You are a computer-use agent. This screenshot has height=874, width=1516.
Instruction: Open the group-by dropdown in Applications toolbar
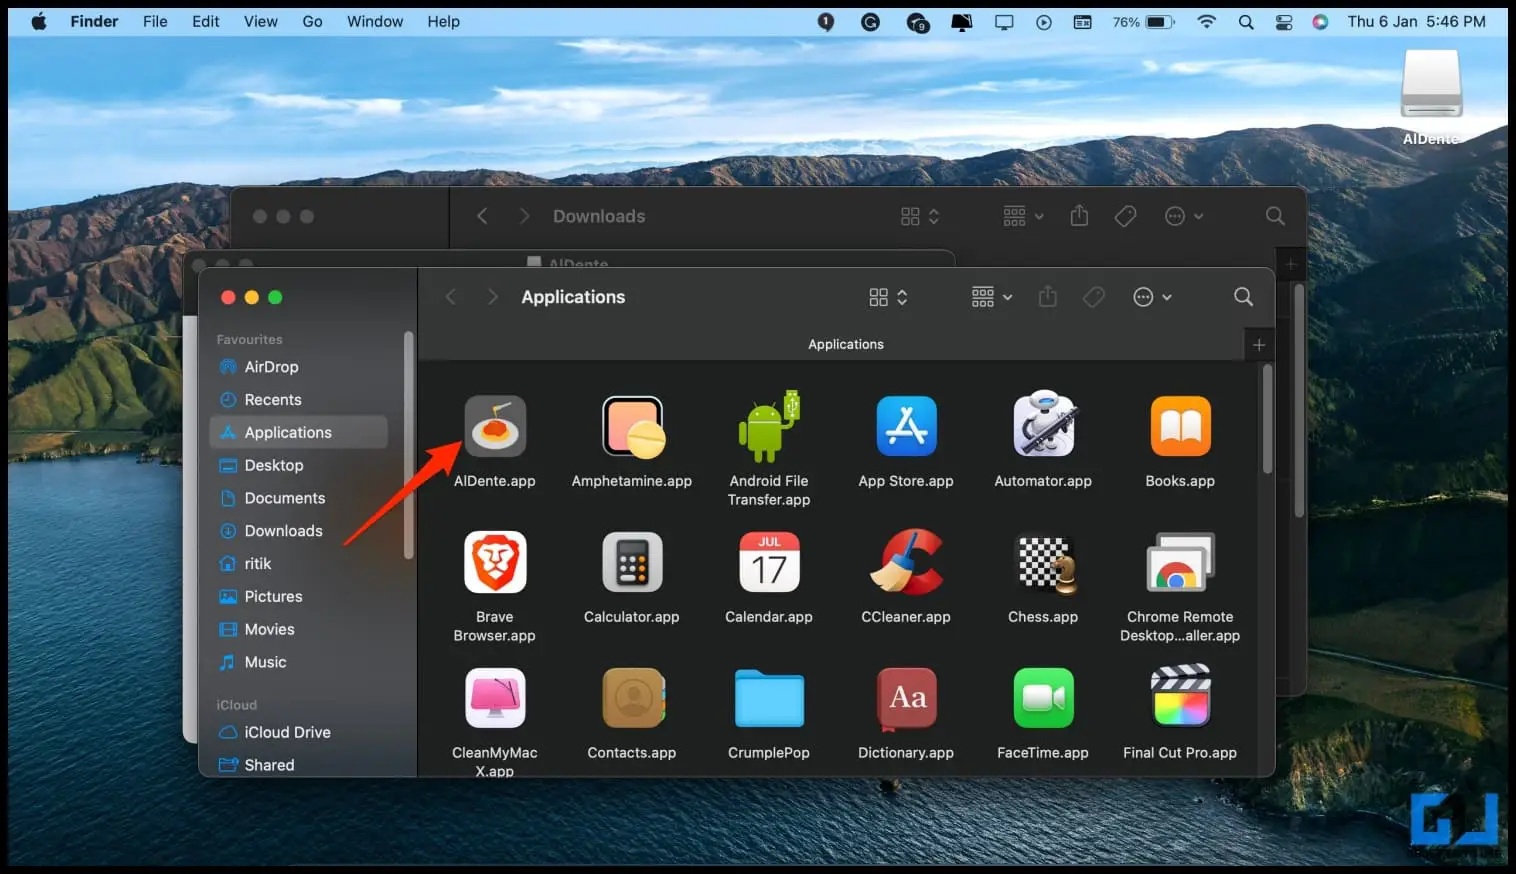pyautogui.click(x=992, y=297)
